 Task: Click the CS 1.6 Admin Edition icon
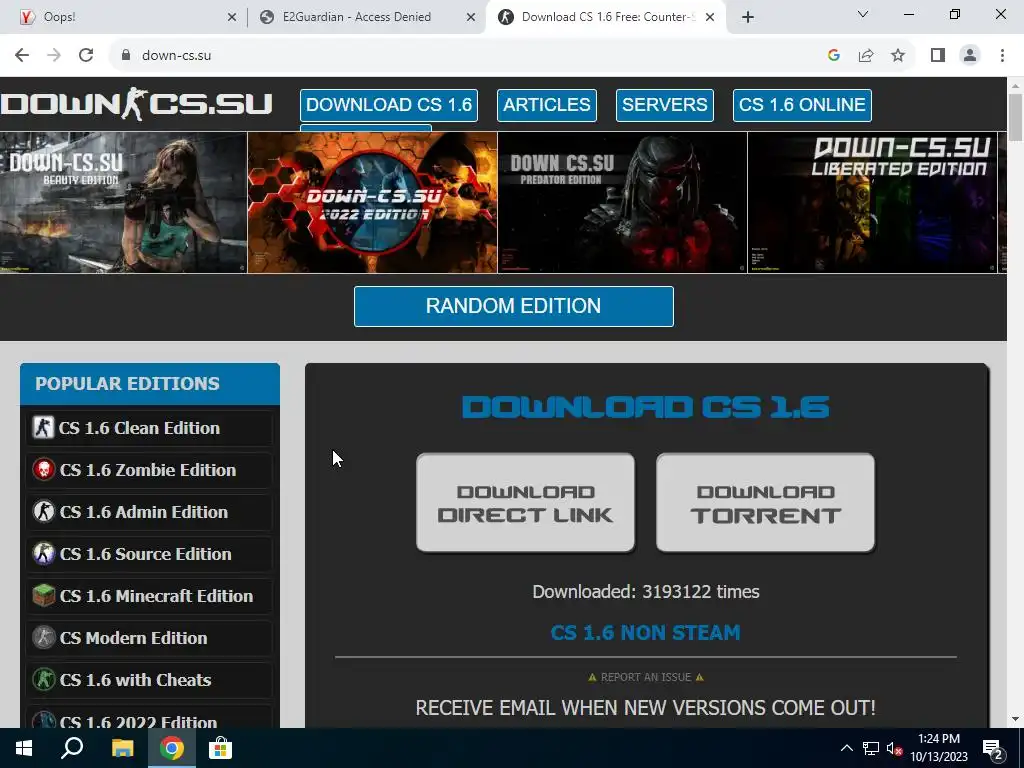coord(44,511)
